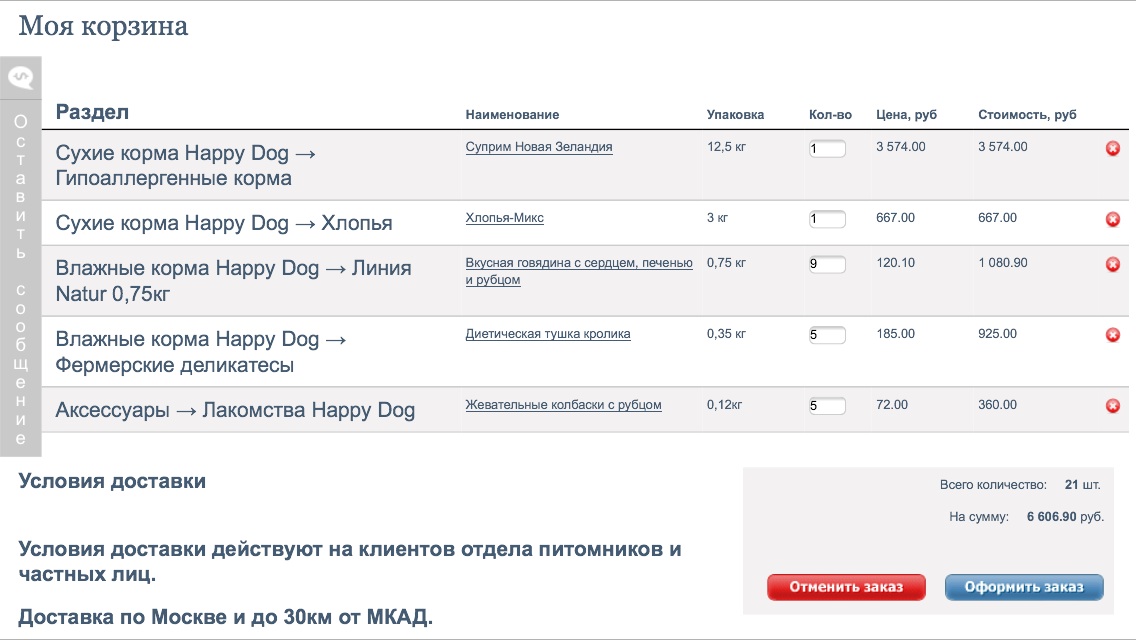The image size is (1136, 640).
Task: Click the 12,5 кг packaging cell
Action: [727, 147]
